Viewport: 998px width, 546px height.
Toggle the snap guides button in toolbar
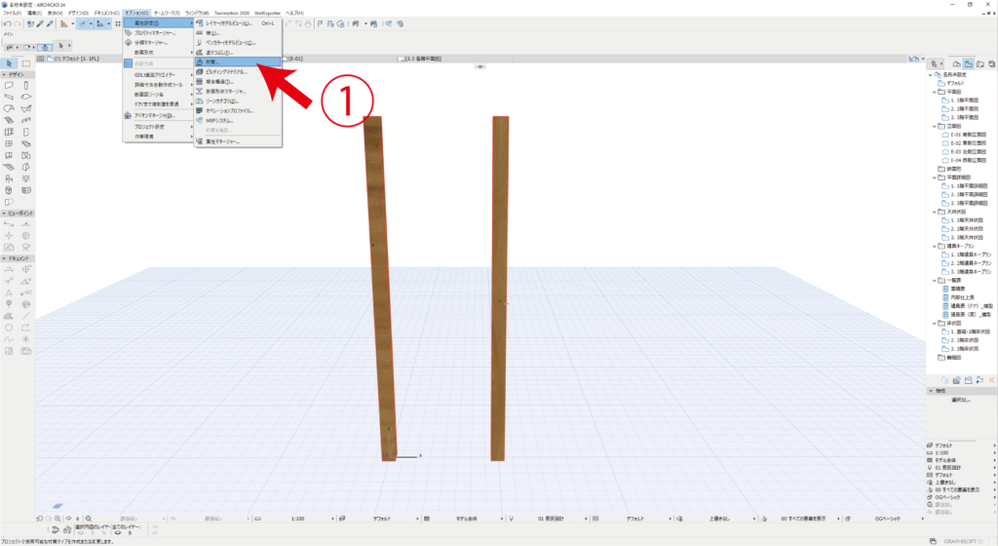coord(101,24)
